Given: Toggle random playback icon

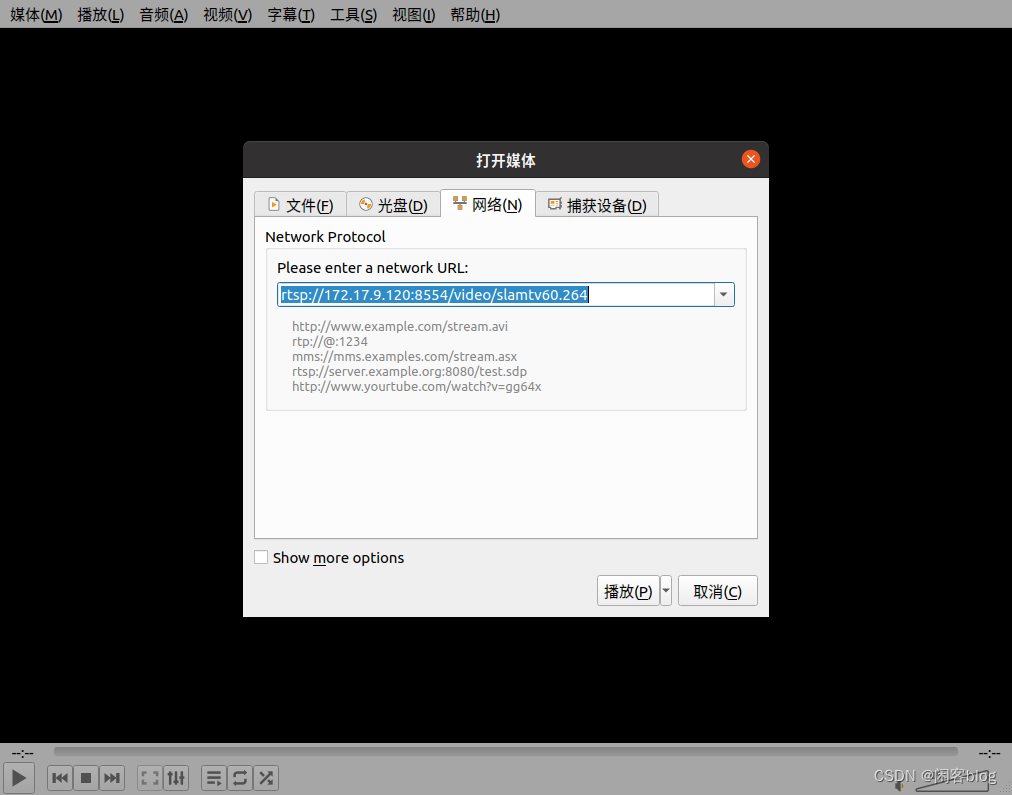Looking at the screenshot, I should click(266, 778).
